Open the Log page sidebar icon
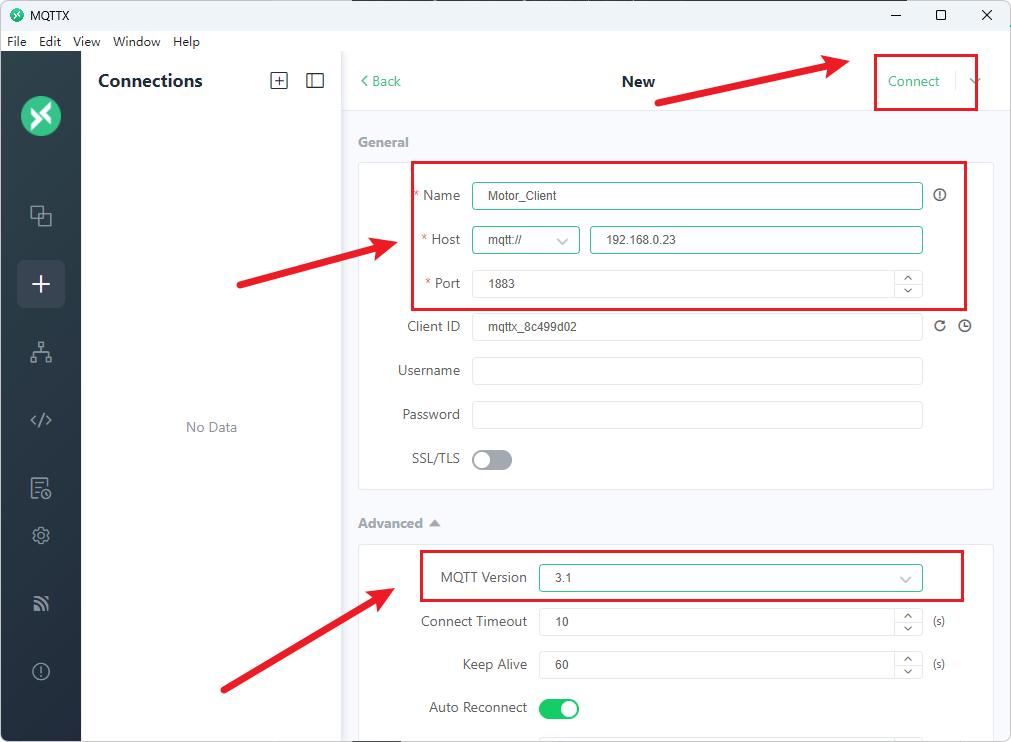The image size is (1011, 742). 41,488
